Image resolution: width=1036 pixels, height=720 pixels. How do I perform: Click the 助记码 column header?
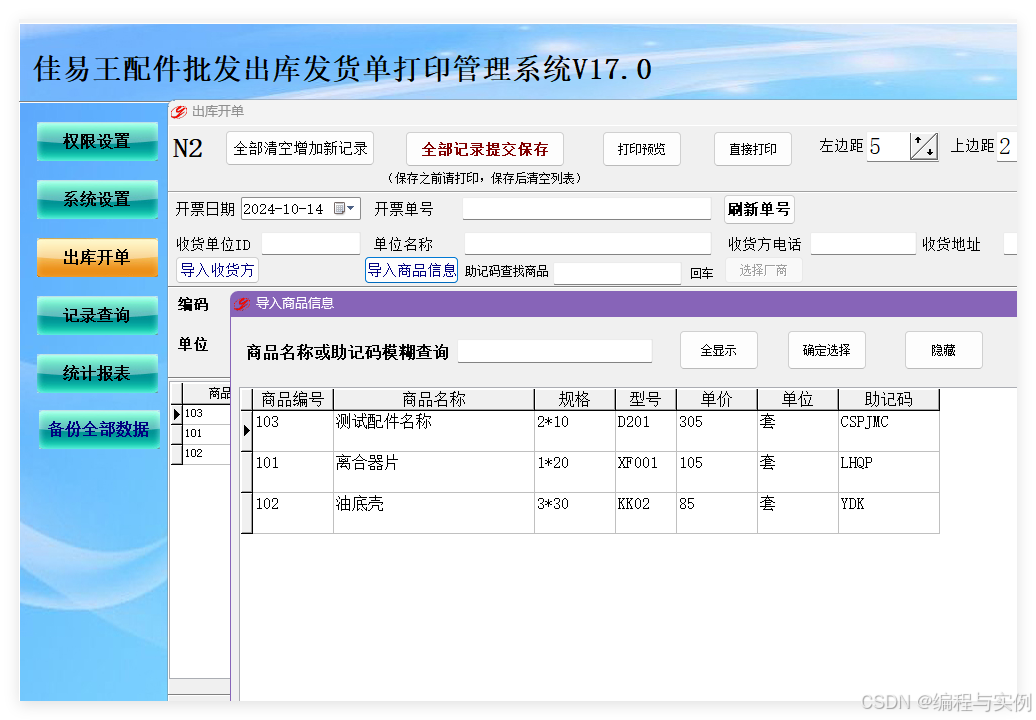(x=889, y=400)
